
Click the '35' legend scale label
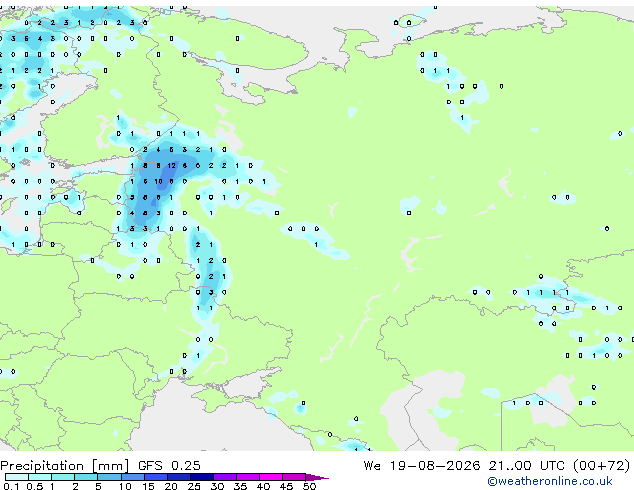click(x=240, y=486)
